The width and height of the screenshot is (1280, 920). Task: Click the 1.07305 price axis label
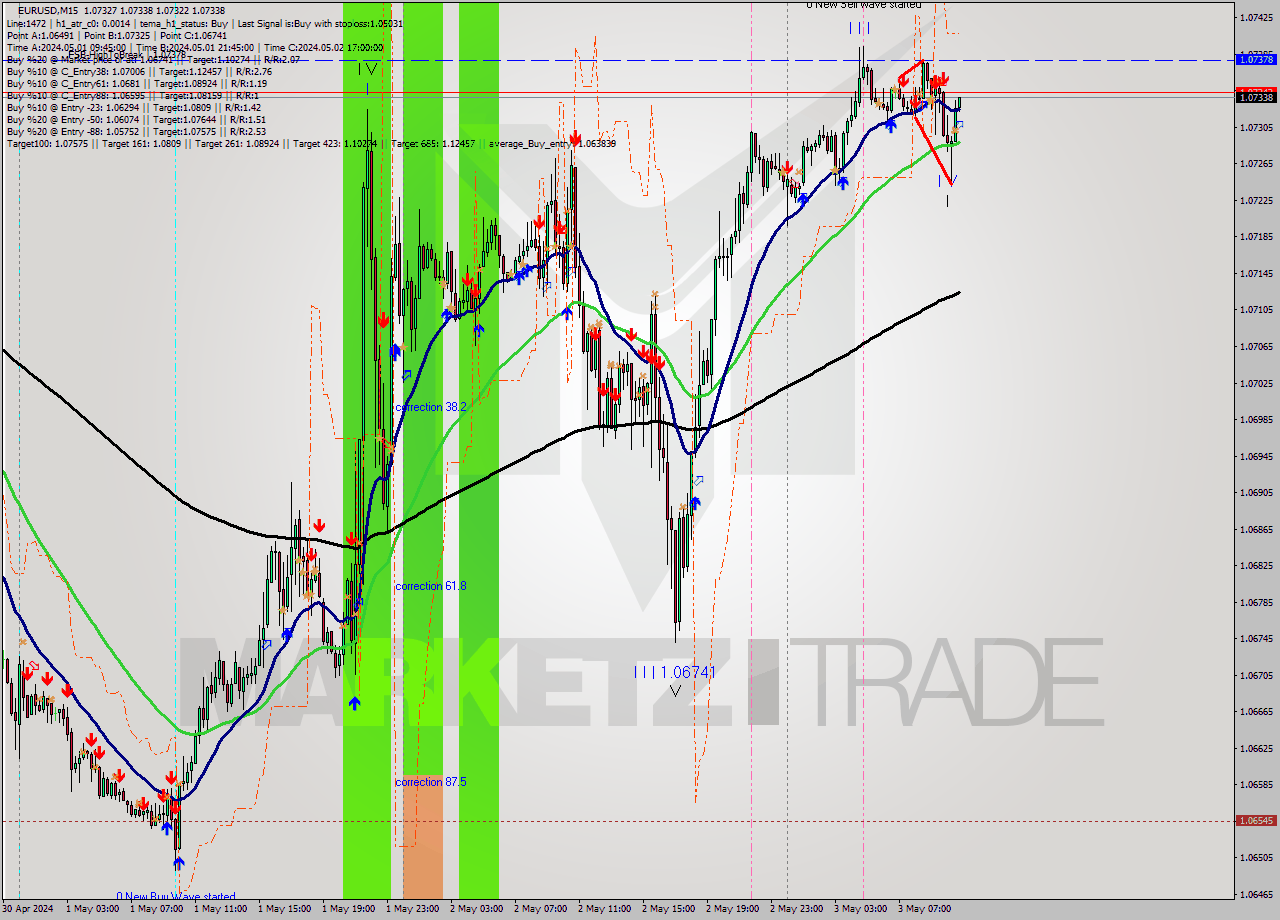pos(1256,127)
